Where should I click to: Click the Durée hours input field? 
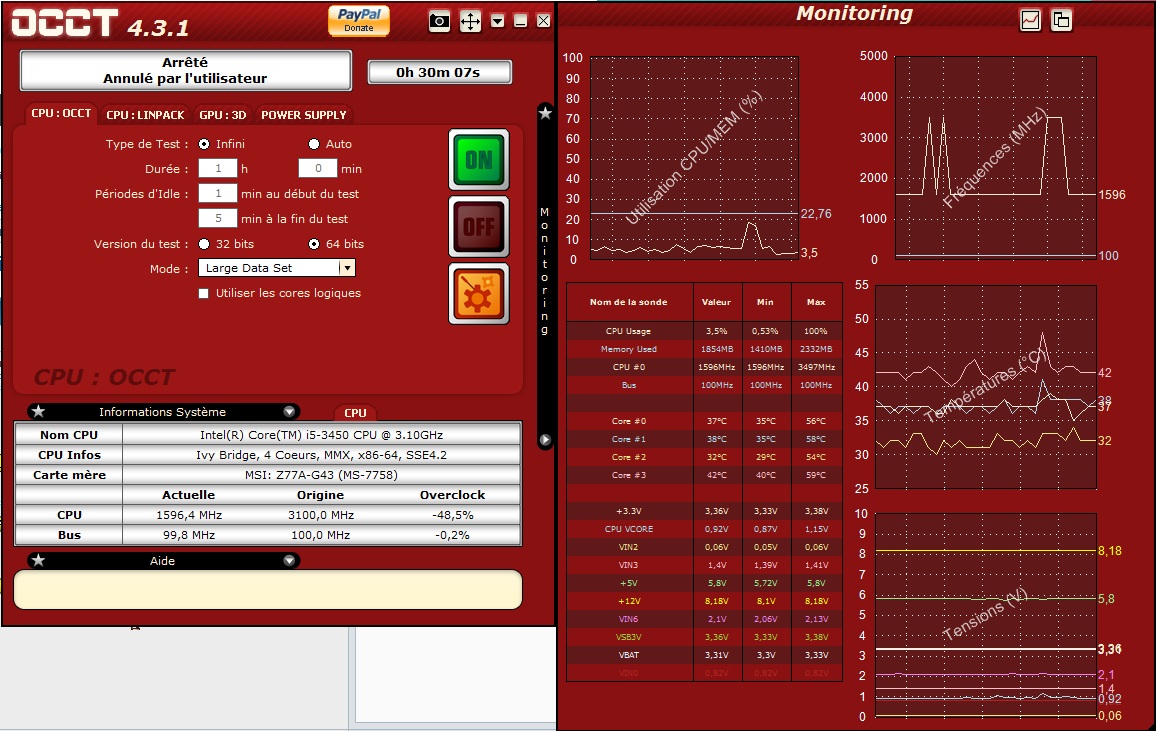click(218, 169)
